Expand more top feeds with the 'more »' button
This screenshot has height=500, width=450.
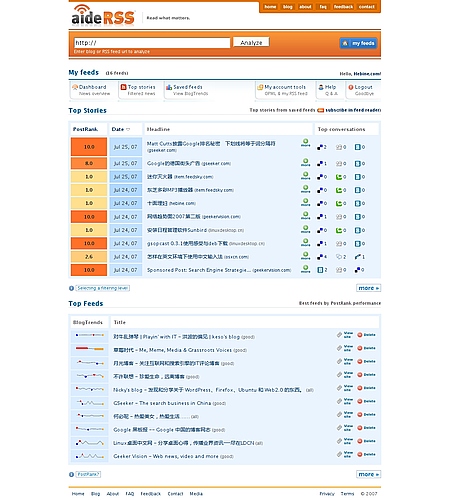[x=368, y=474]
